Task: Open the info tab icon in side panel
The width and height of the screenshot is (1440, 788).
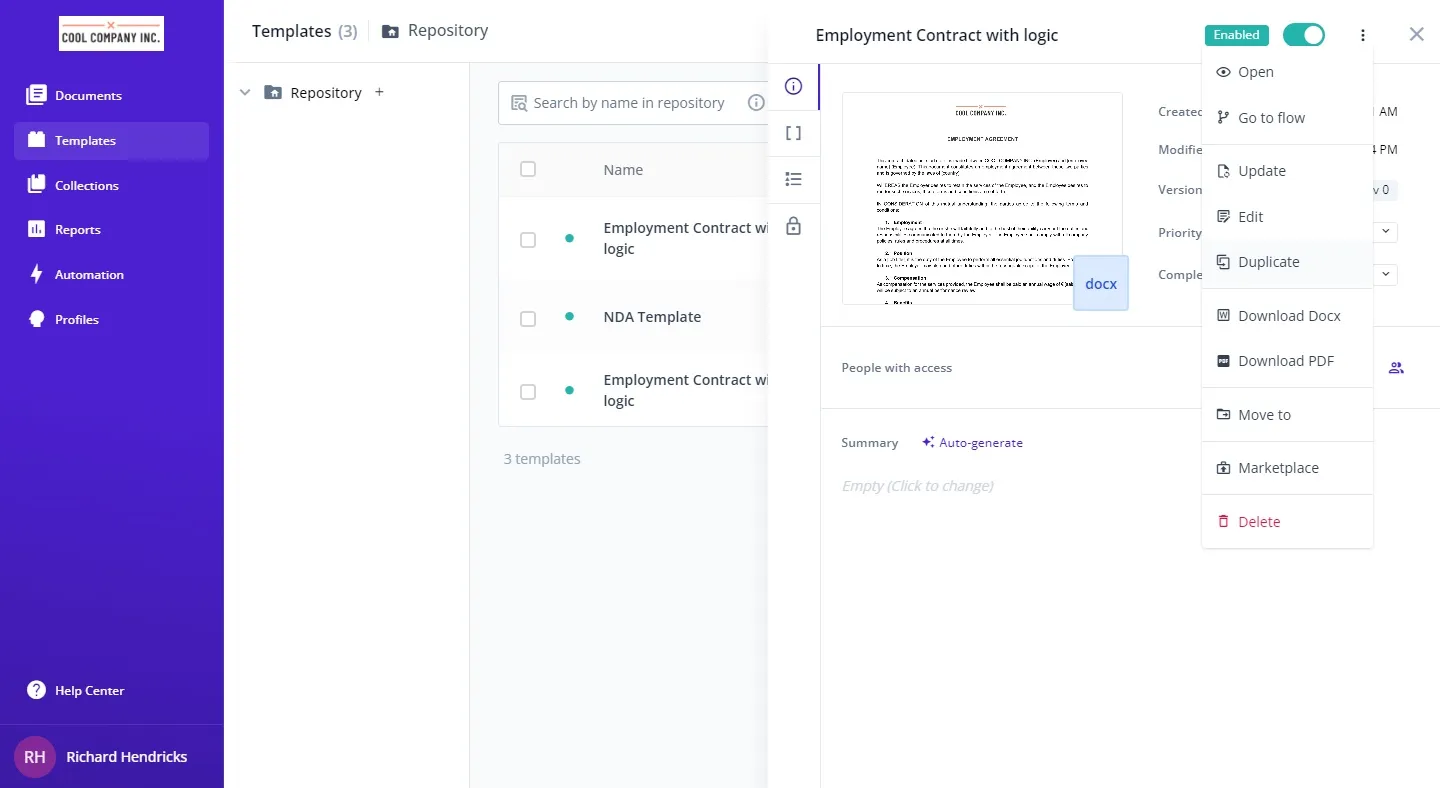Action: (793, 86)
